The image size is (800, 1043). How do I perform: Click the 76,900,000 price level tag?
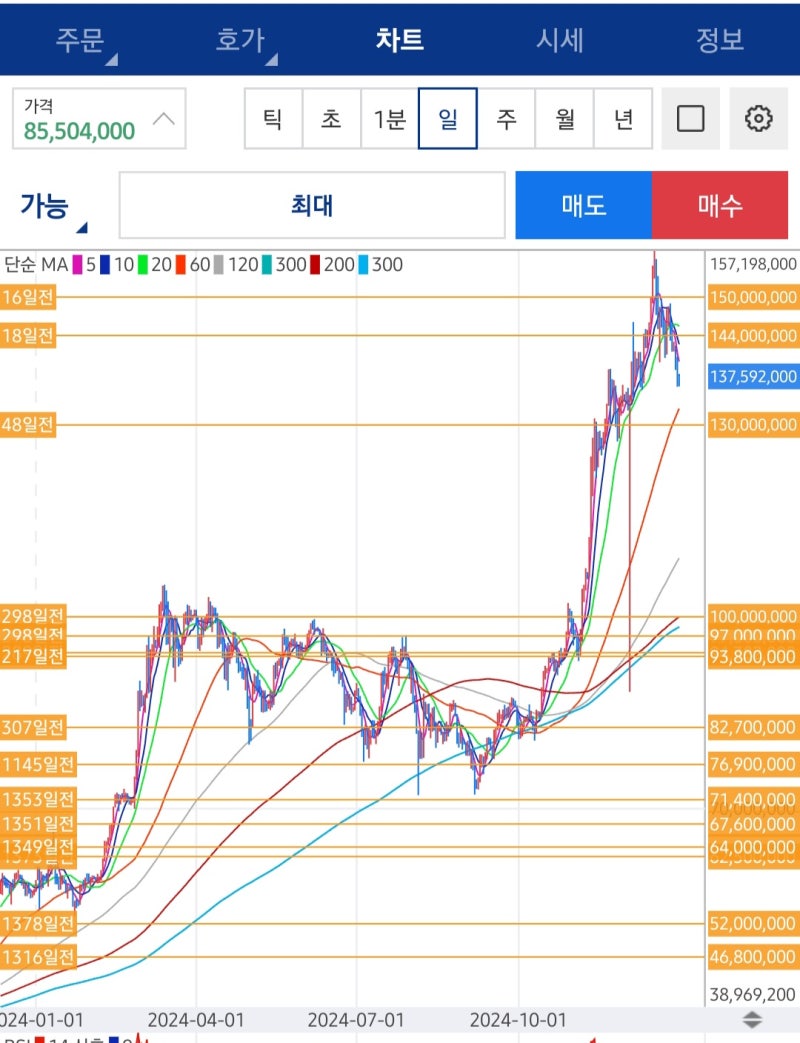point(753,764)
